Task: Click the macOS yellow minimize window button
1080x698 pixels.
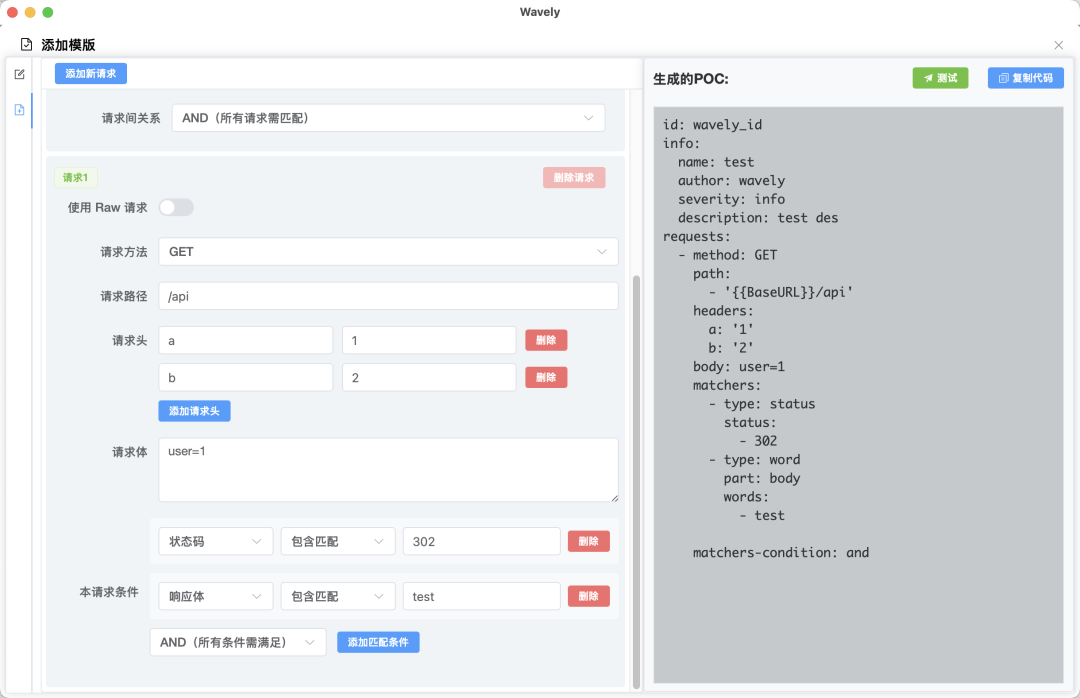Action: tap(30, 12)
